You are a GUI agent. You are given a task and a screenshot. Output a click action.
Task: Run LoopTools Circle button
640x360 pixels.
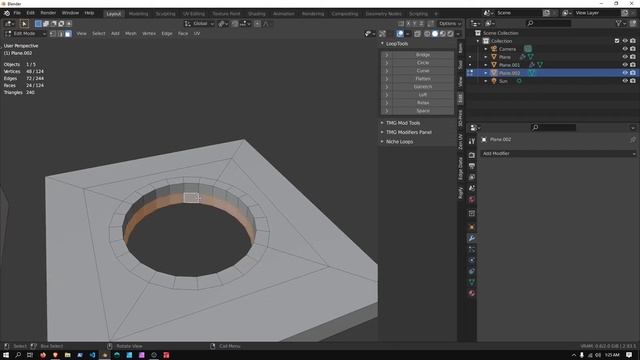[423, 63]
